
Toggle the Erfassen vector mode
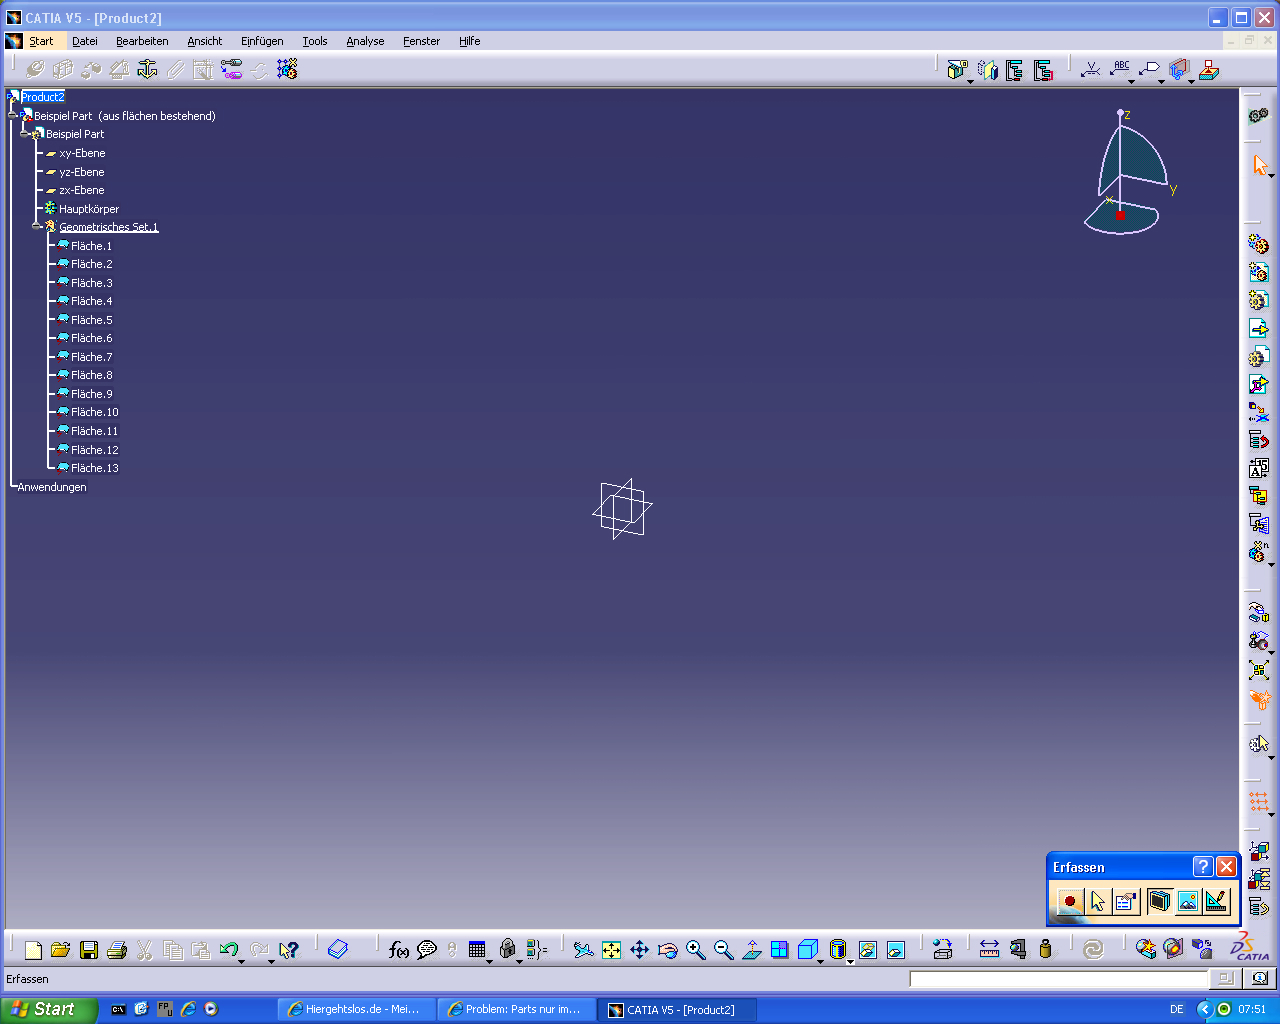pyautogui.click(x=1215, y=901)
